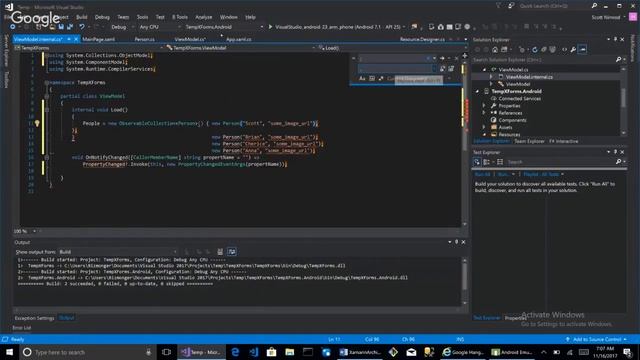Switch to the Team Explorer tab
Image resolution: width=640 pixels, height=360 pixels.
pos(529,141)
